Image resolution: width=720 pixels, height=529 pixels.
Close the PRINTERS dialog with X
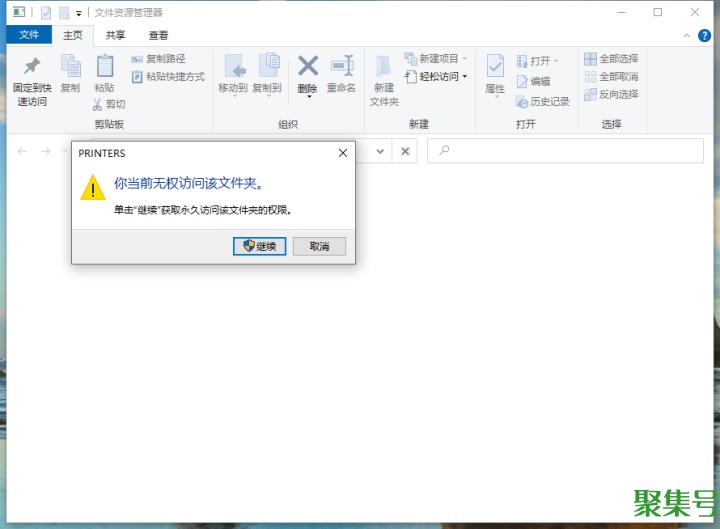click(342, 153)
